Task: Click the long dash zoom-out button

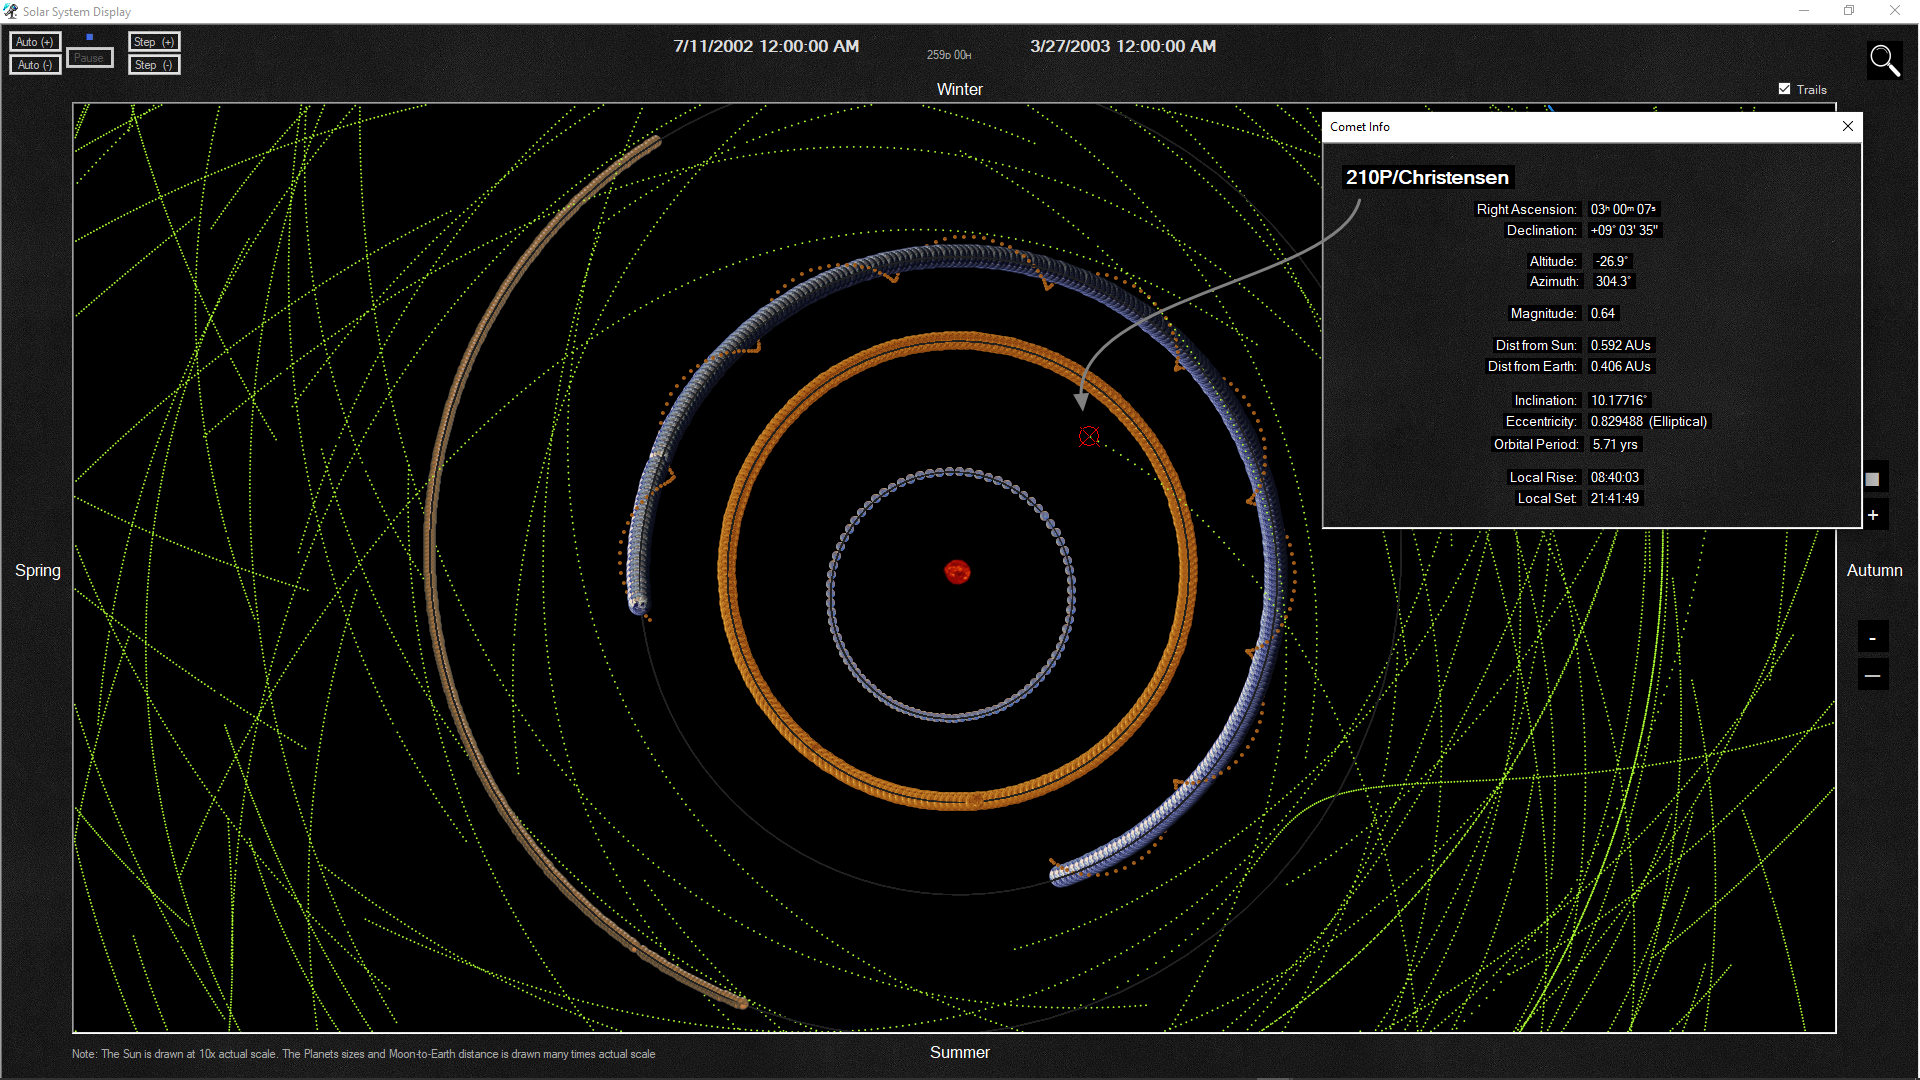Action: click(x=1873, y=676)
